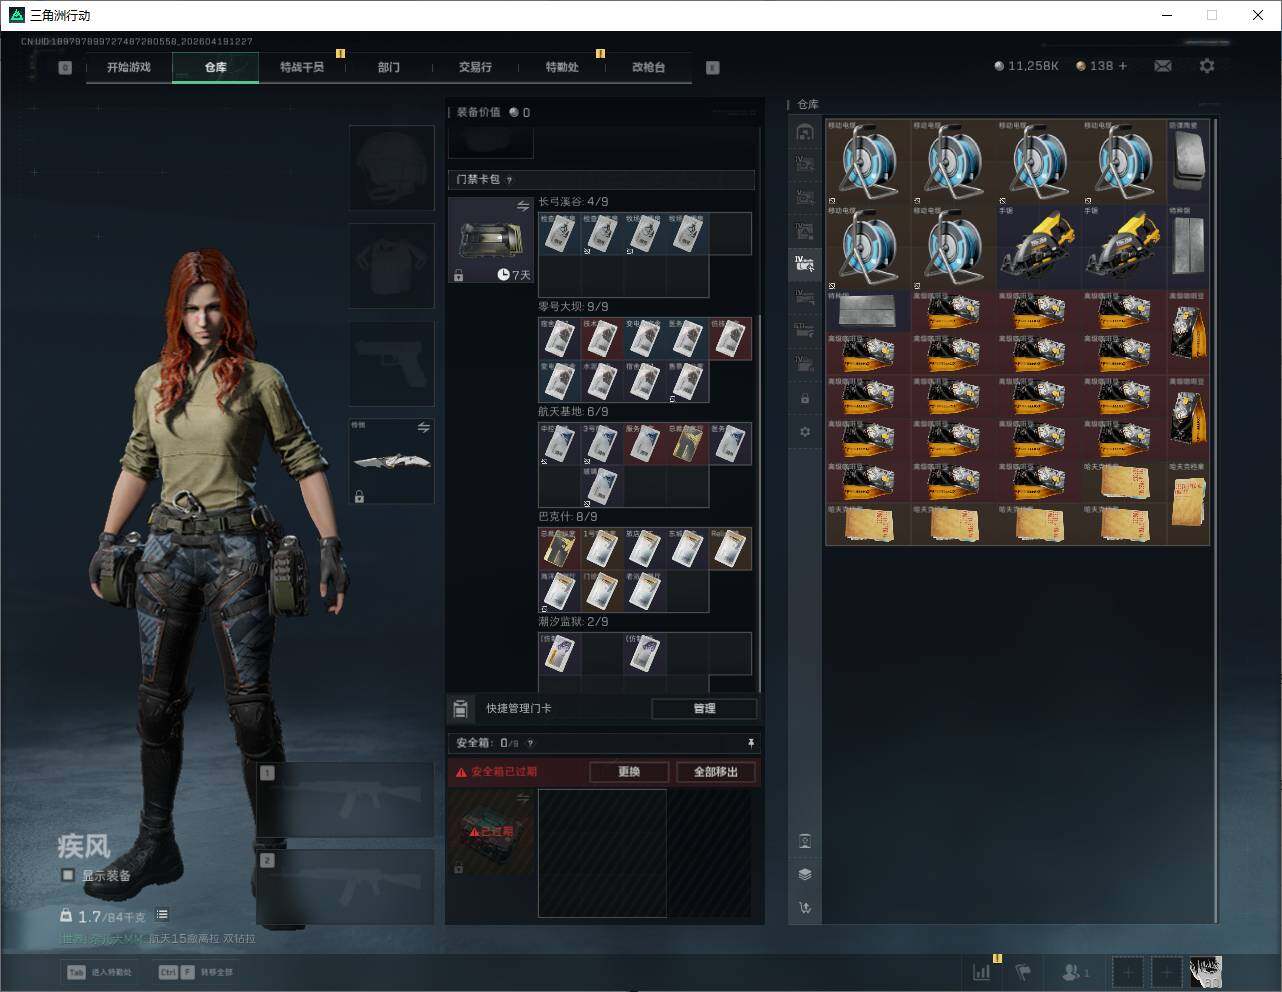Viewport: 1282px width, 992px height.
Task: Switch to the 交易行 tab
Action: tap(475, 67)
